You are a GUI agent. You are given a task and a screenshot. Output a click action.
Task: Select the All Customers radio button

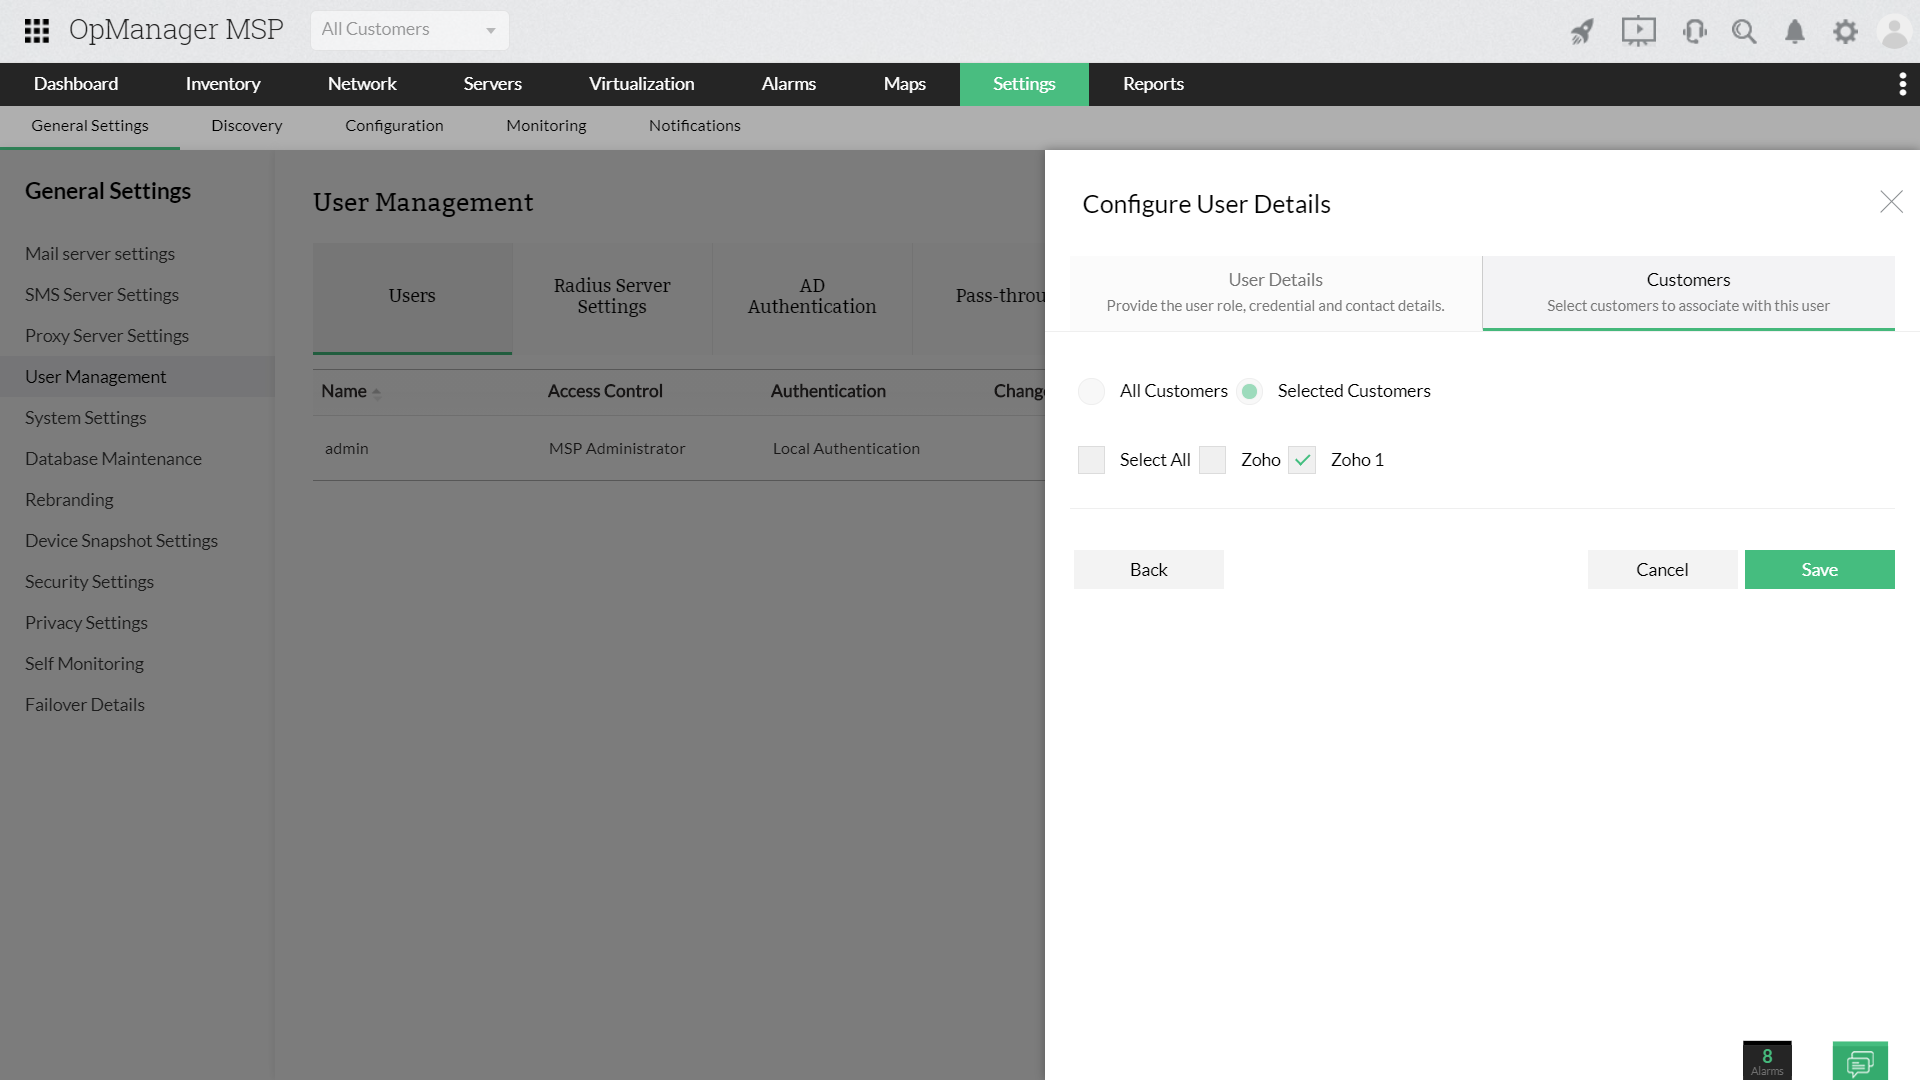tap(1092, 391)
